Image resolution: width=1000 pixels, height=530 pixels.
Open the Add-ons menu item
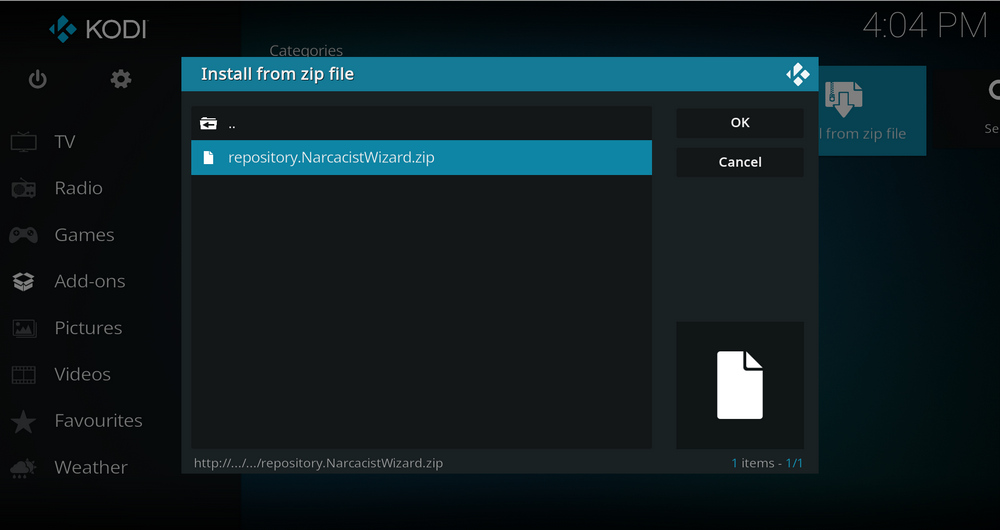pos(90,281)
